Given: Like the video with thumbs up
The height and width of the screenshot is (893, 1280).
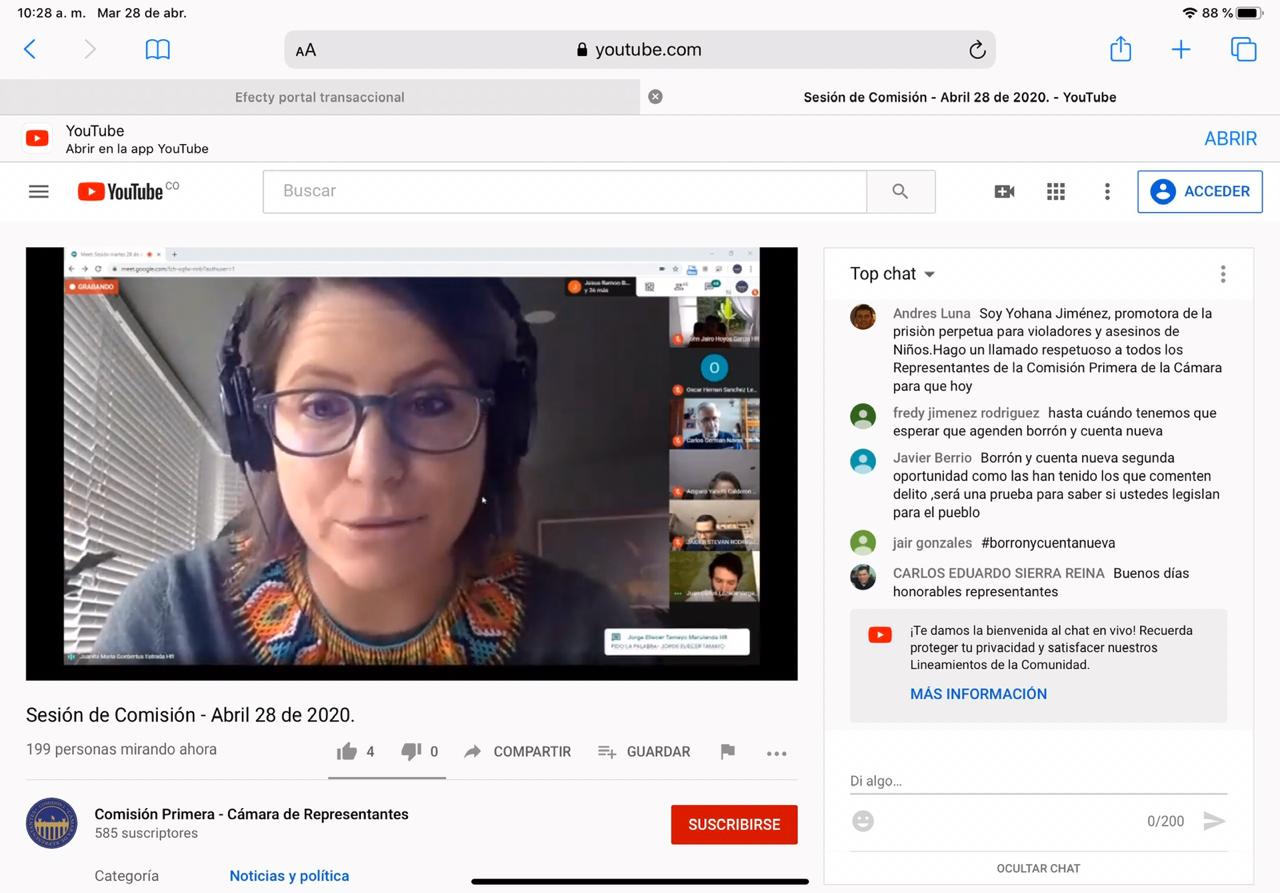Looking at the screenshot, I should (347, 752).
